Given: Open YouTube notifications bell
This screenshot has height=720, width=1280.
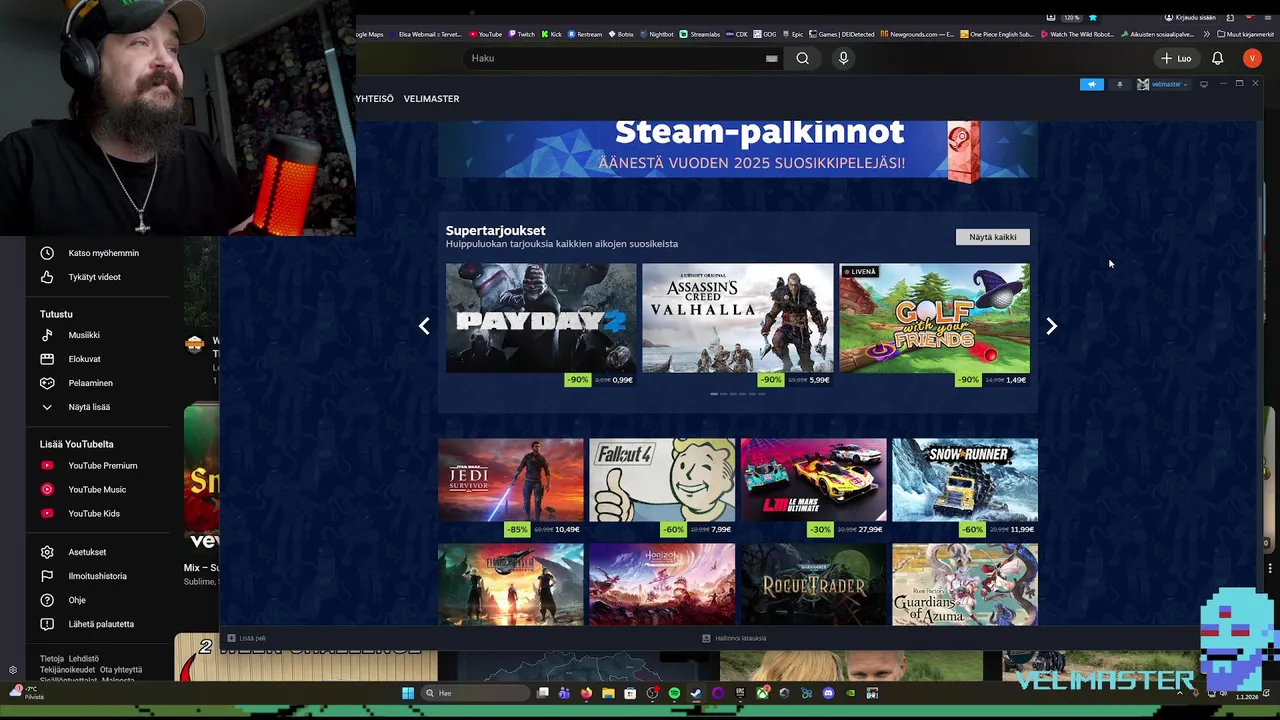Looking at the screenshot, I should coord(1217,58).
